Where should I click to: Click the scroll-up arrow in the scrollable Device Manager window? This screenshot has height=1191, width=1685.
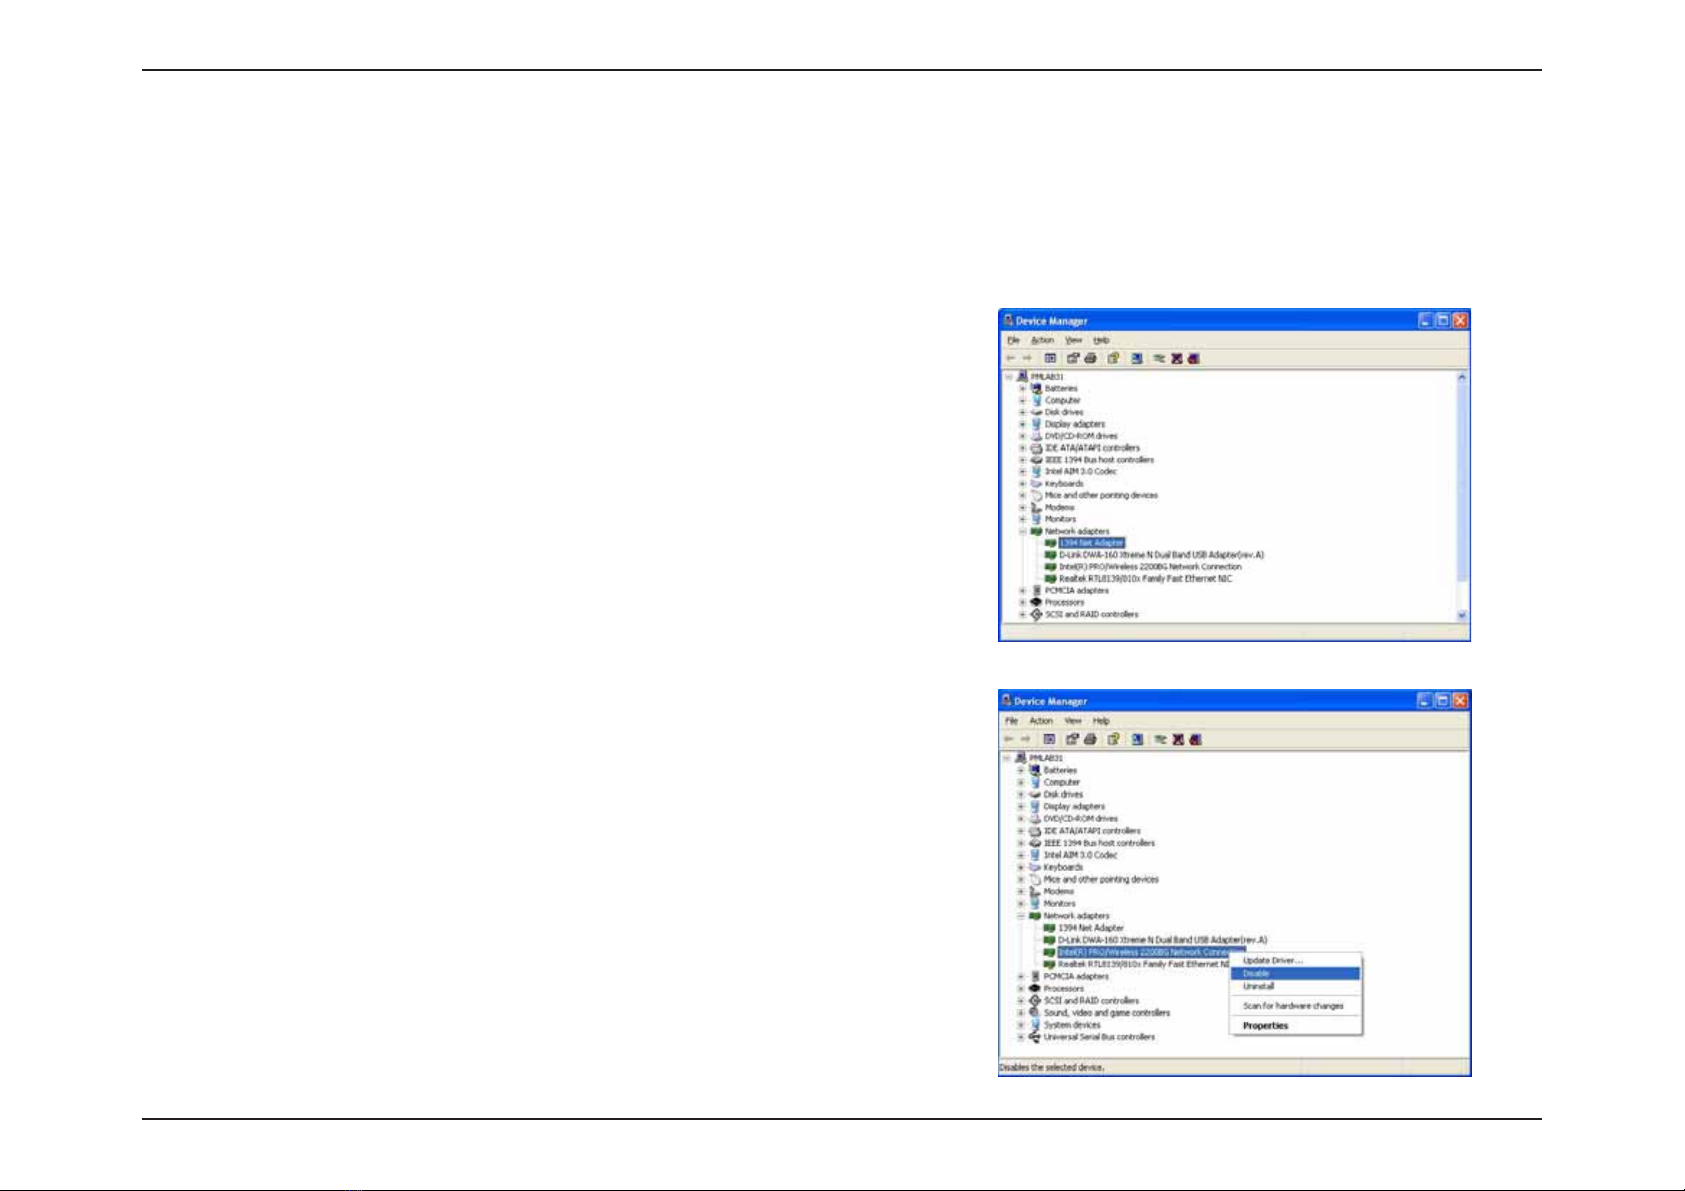[x=1462, y=377]
